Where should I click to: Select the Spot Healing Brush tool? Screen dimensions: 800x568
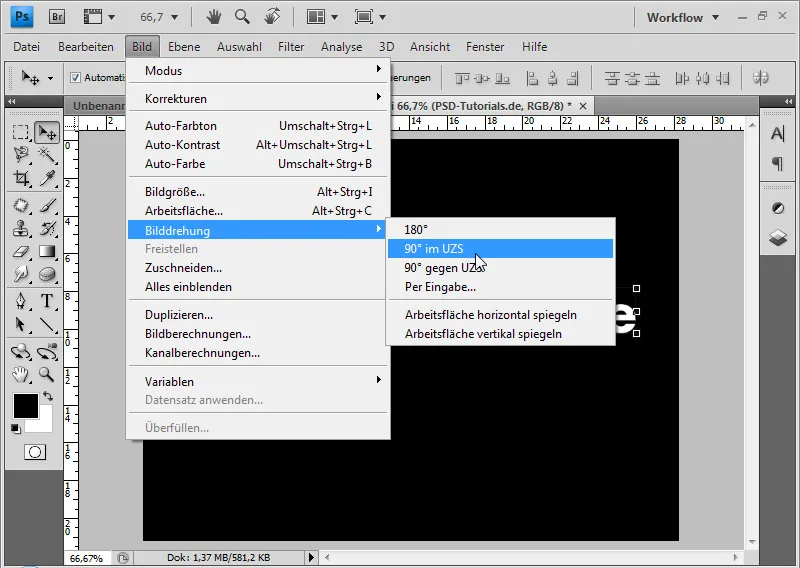[21, 205]
